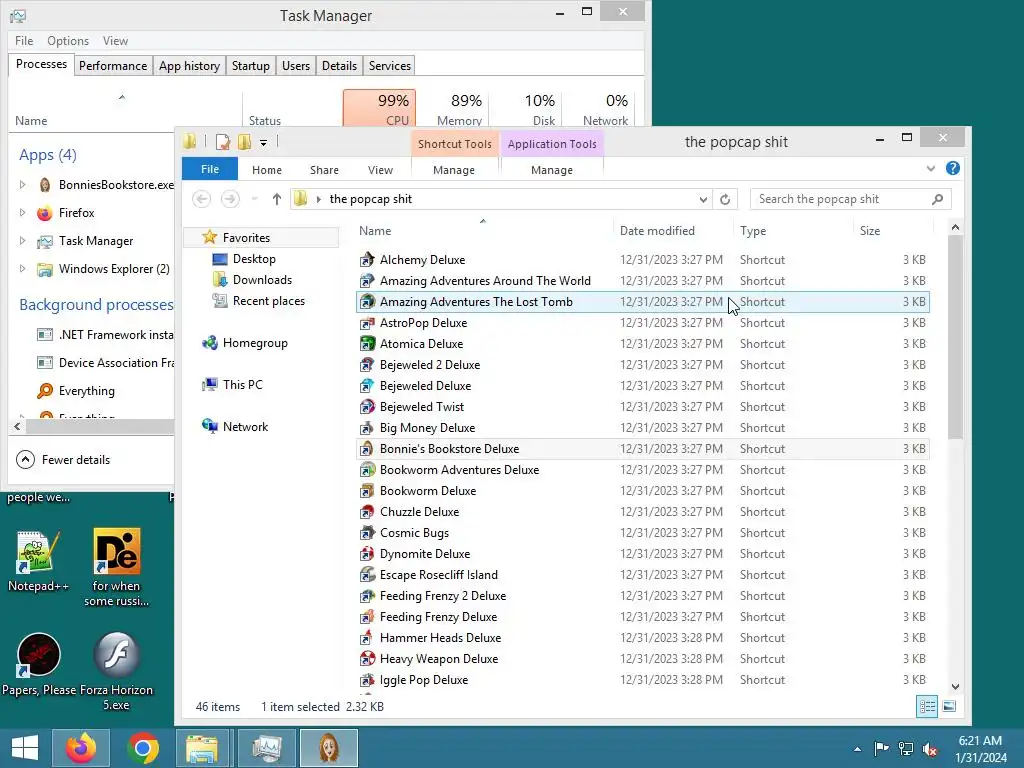1024x768 pixels.
Task: Open the Startup tab
Action: (x=251, y=66)
